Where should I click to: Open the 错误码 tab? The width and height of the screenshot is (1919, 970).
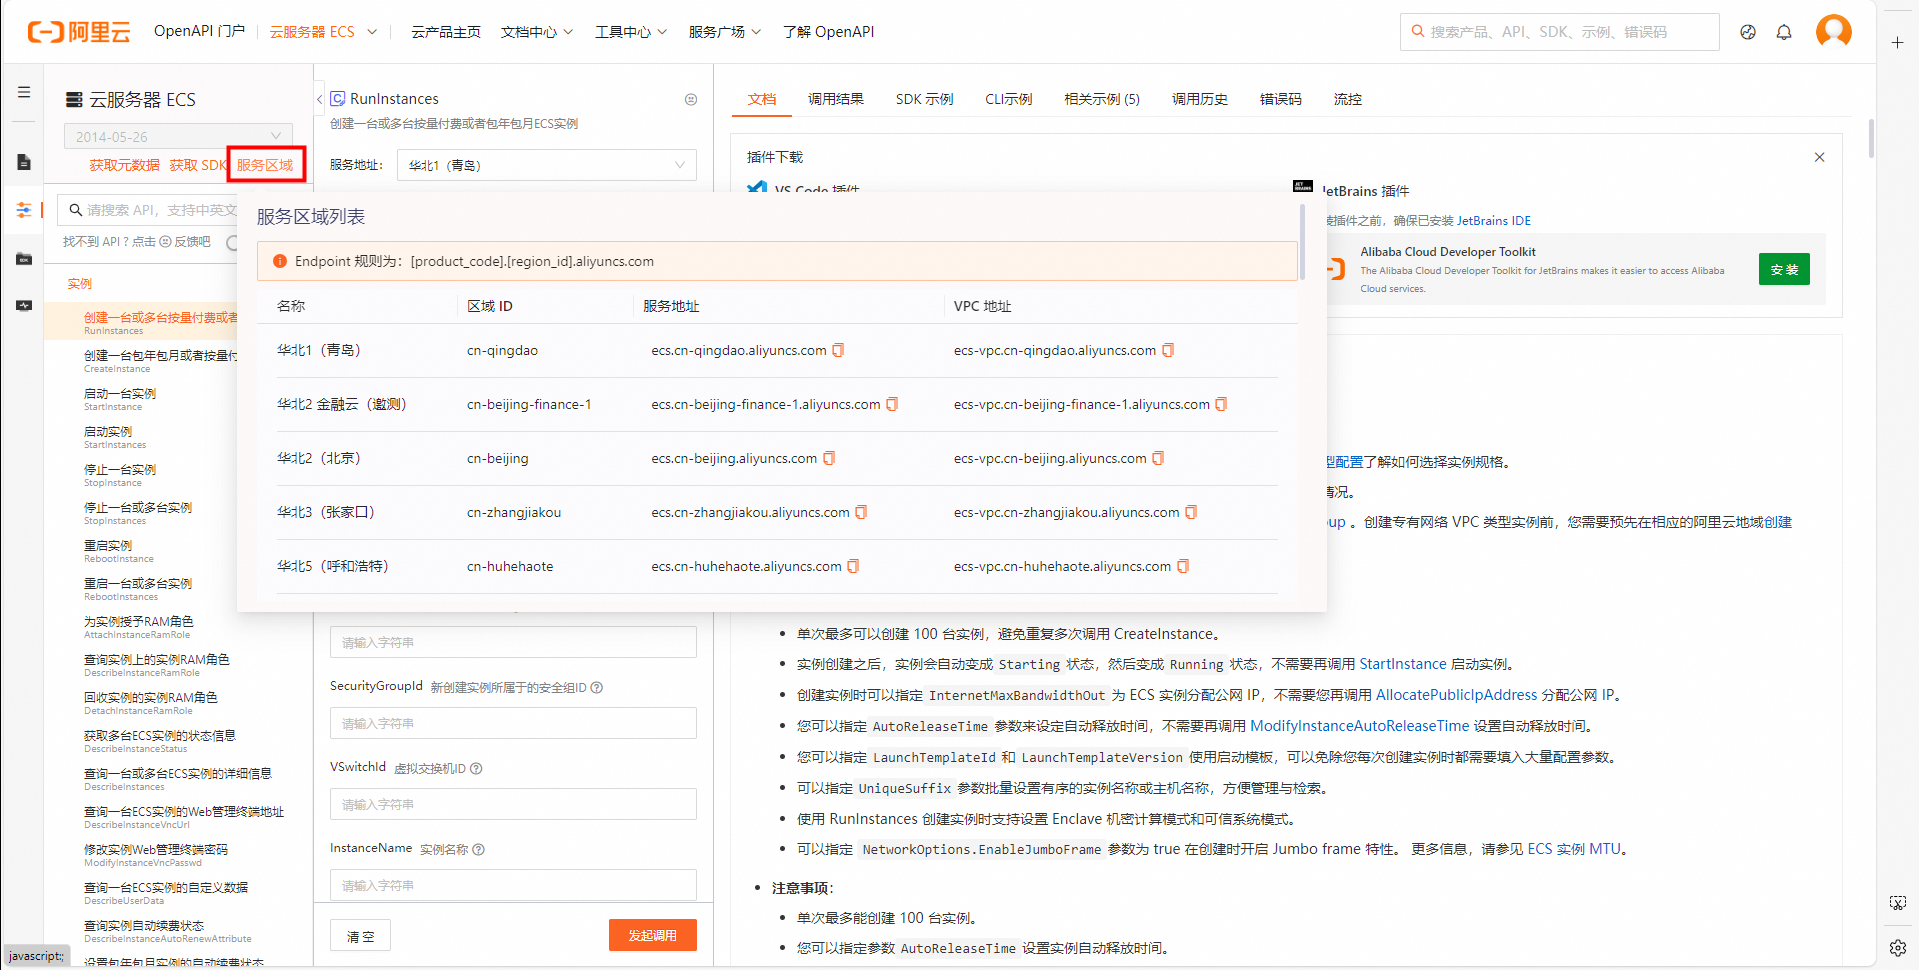pos(1281,99)
